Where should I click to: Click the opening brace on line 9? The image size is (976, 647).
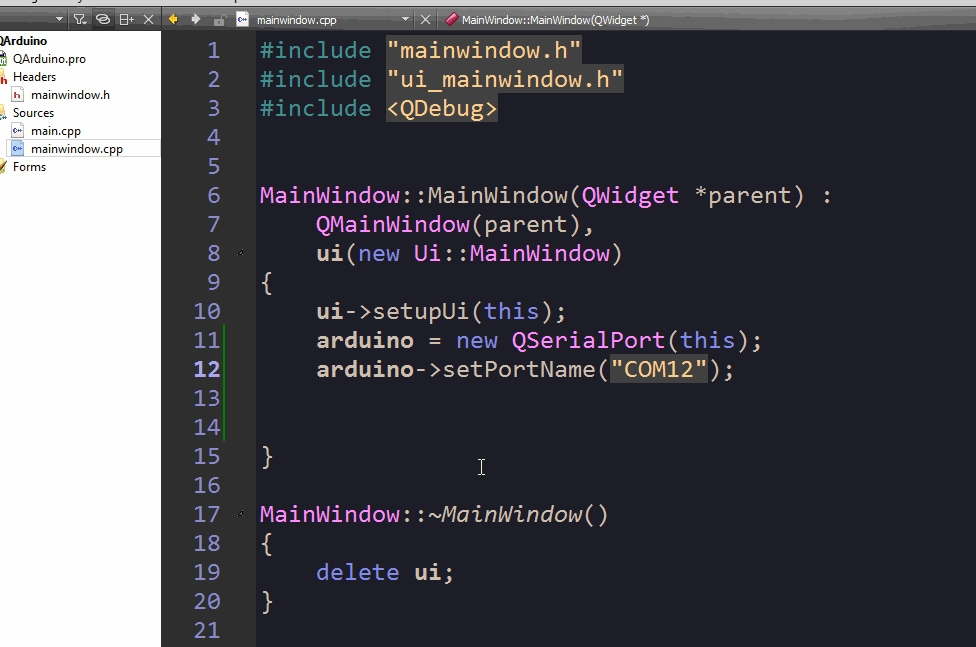266,283
